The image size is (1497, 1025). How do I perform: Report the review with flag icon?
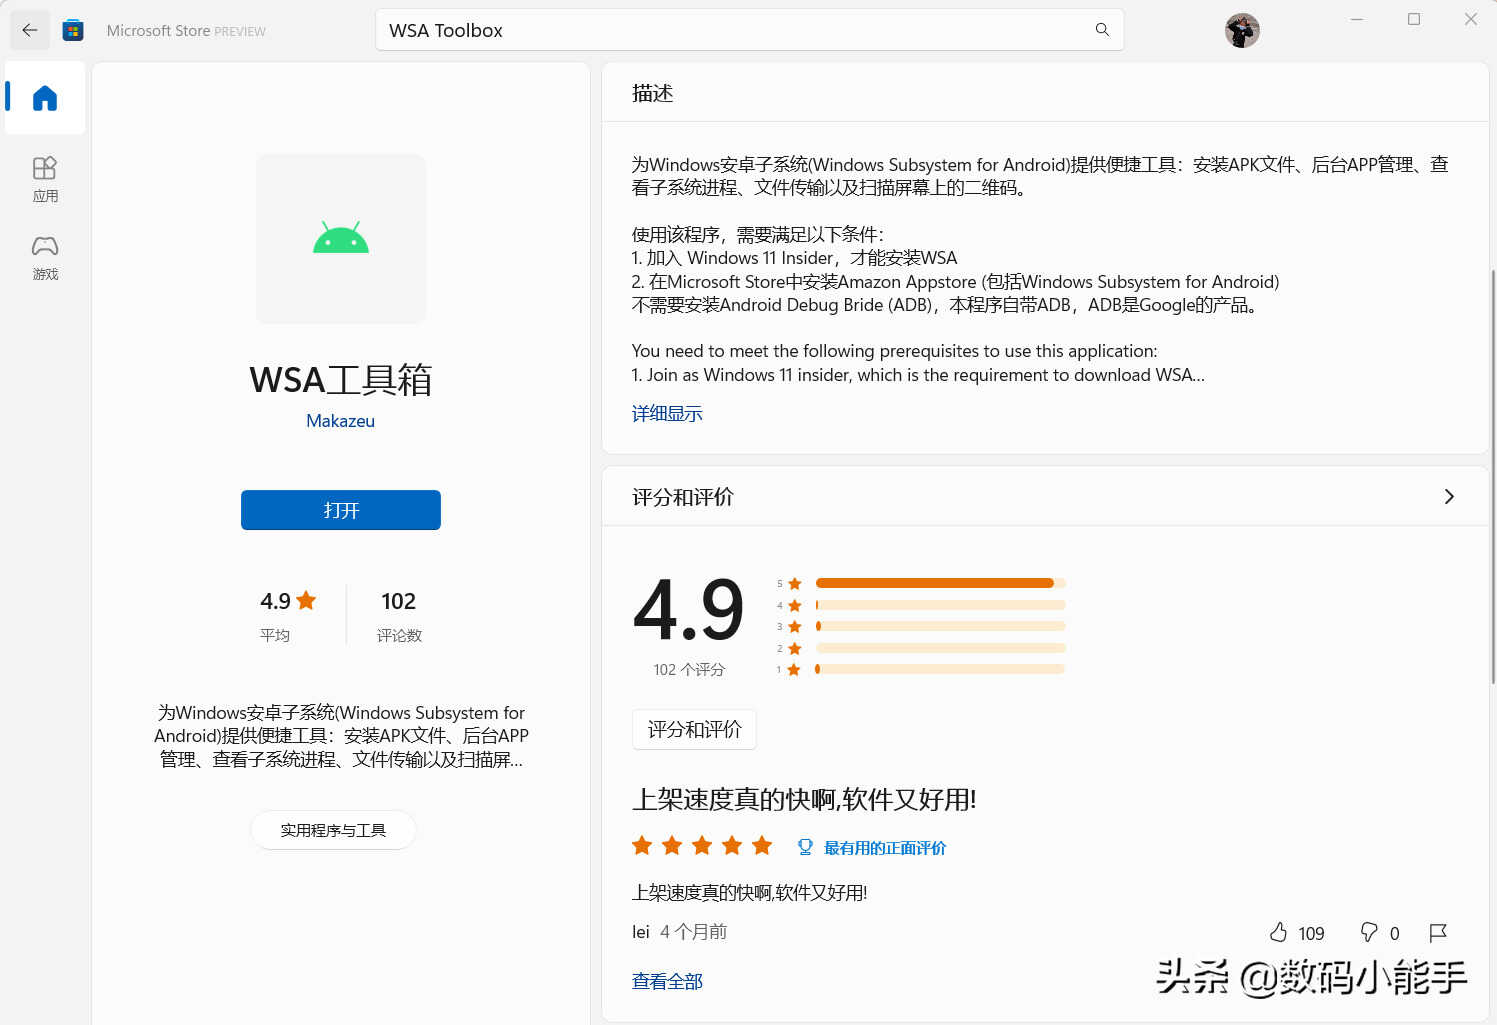pyautogui.click(x=1438, y=932)
